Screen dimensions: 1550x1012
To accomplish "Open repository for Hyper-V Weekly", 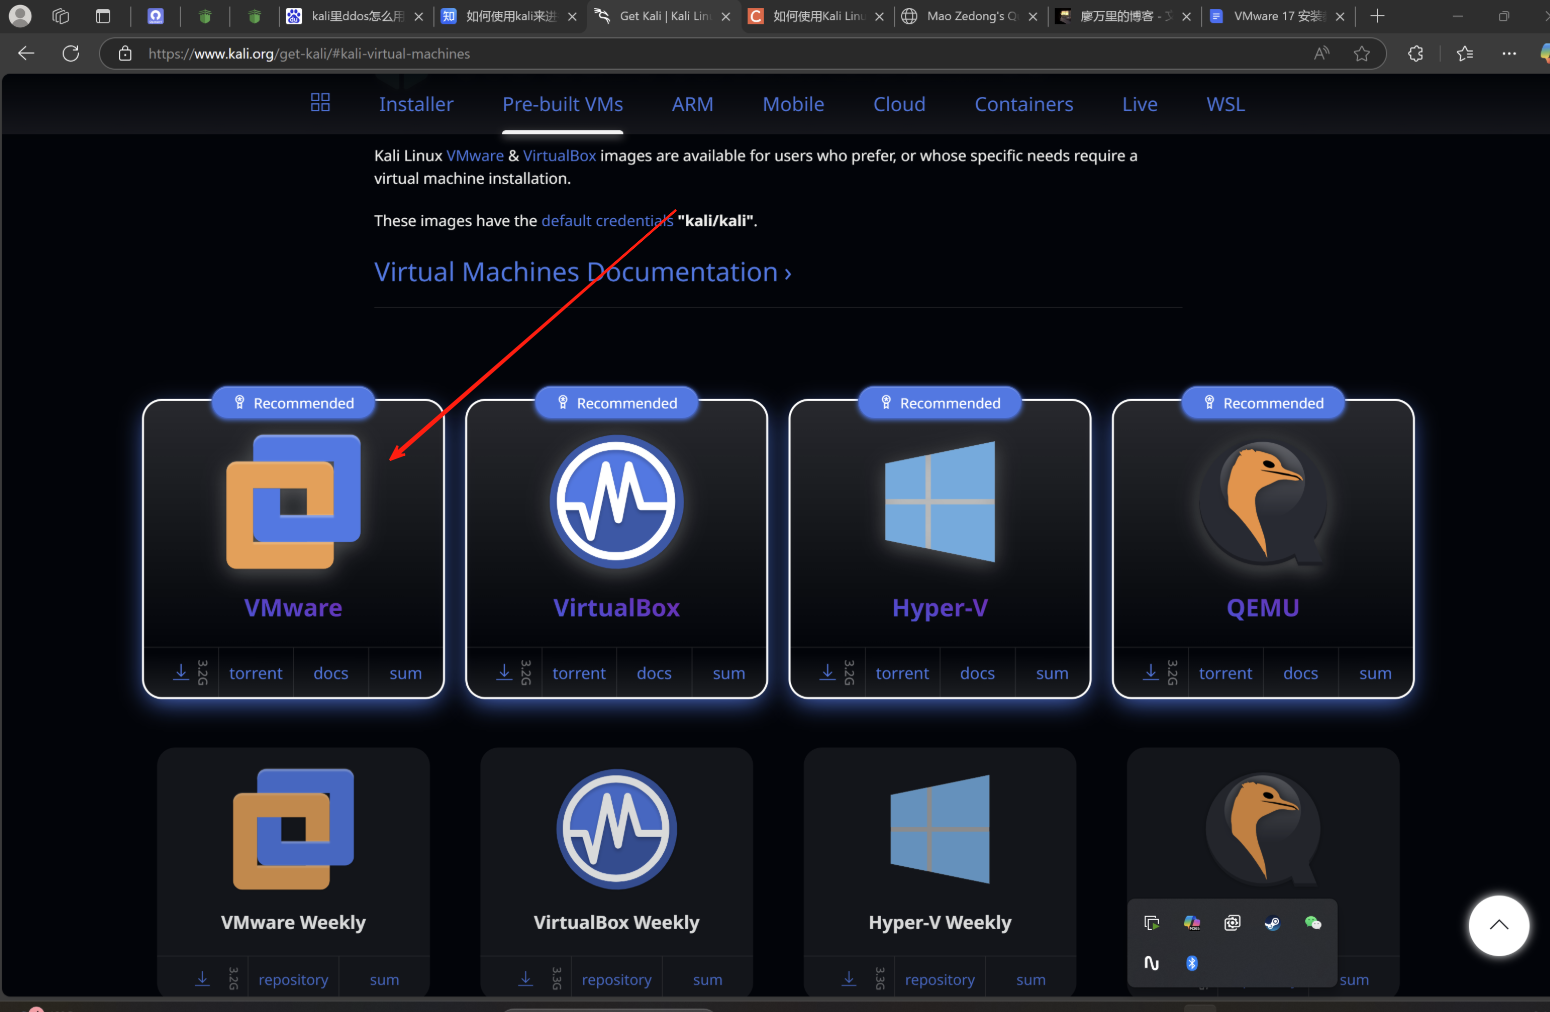I will [940, 980].
